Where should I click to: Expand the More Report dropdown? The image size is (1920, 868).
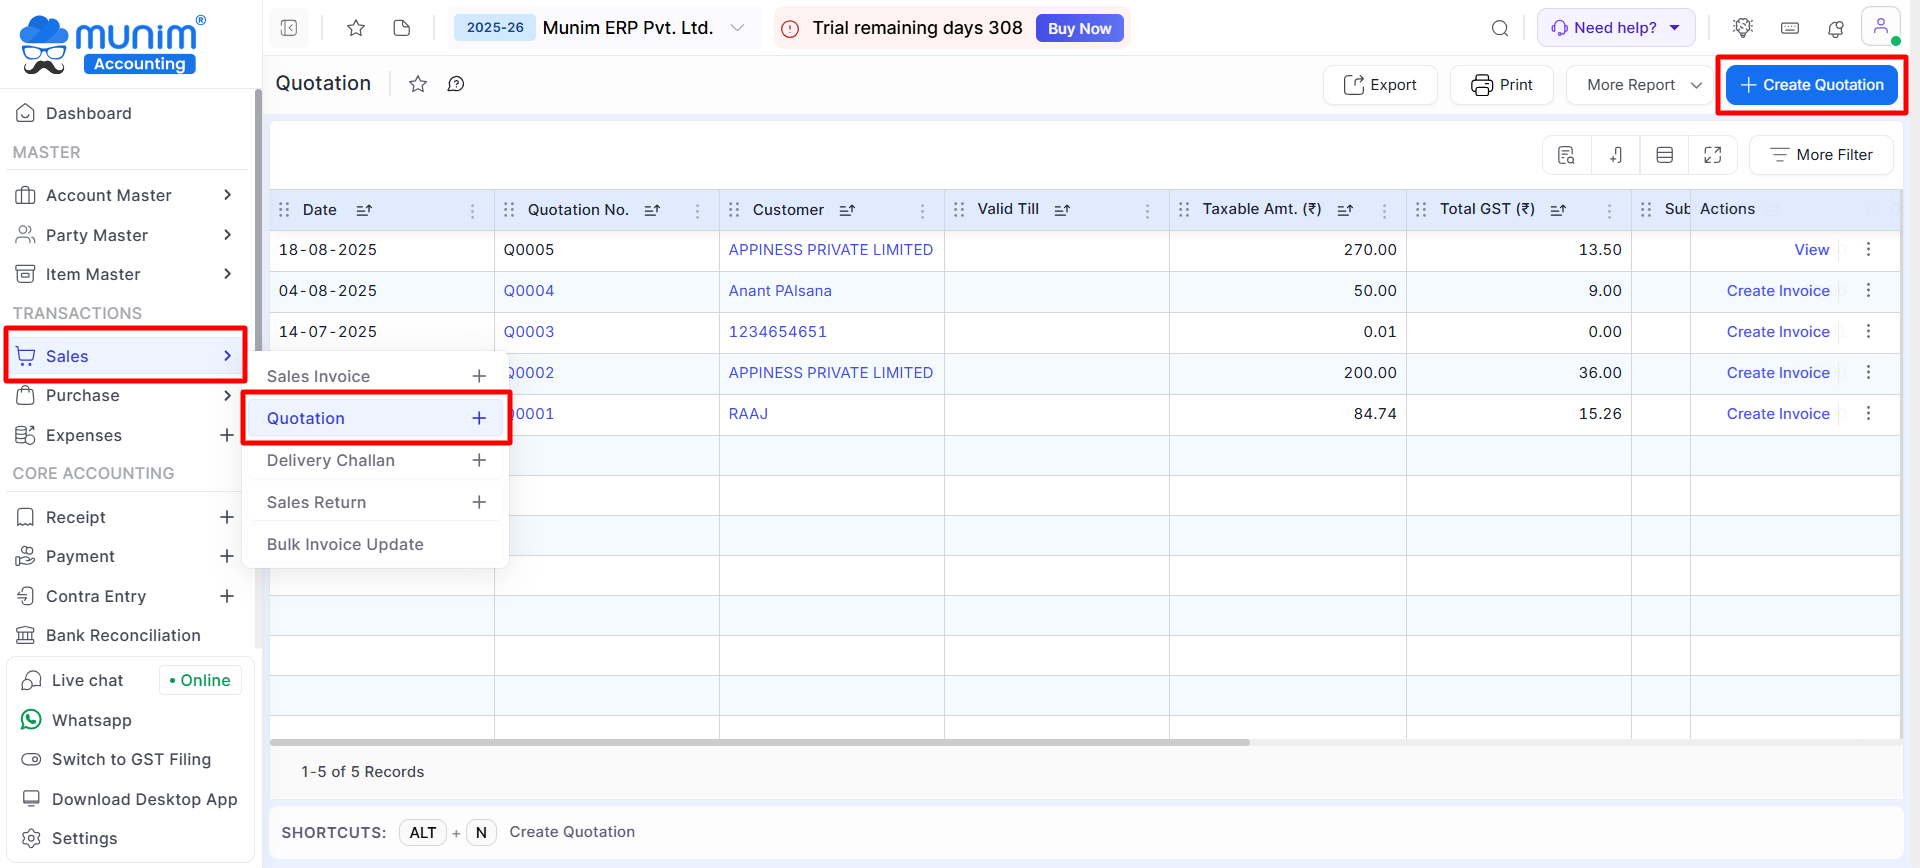tap(1643, 85)
